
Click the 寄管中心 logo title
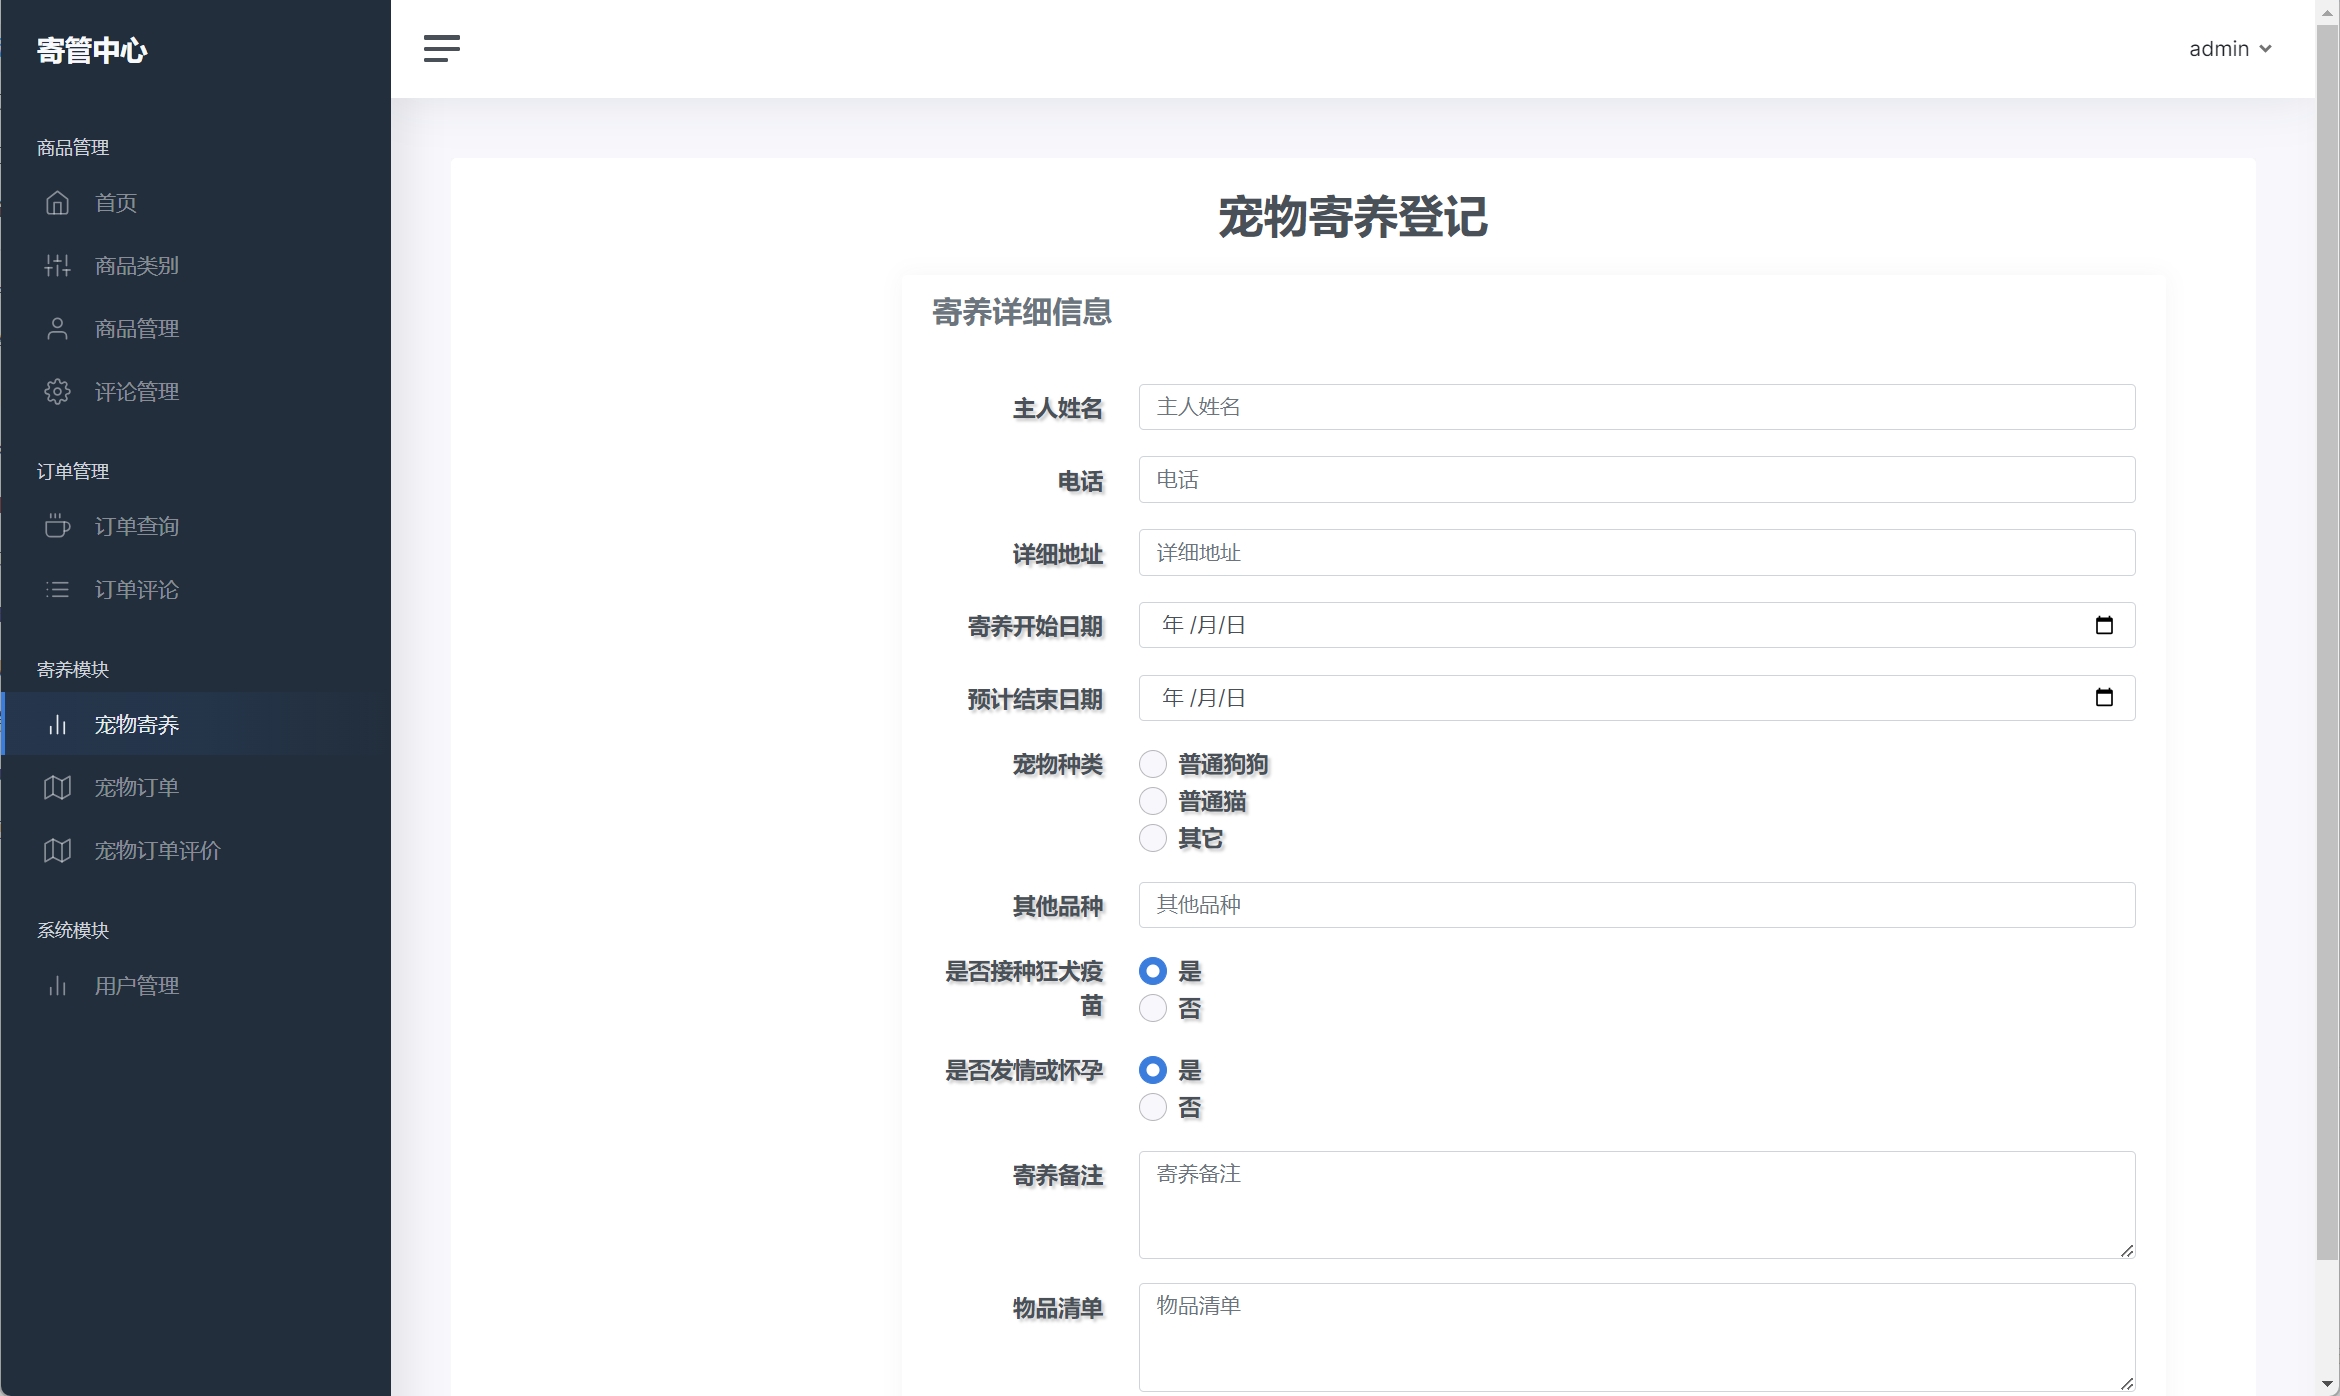click(92, 50)
